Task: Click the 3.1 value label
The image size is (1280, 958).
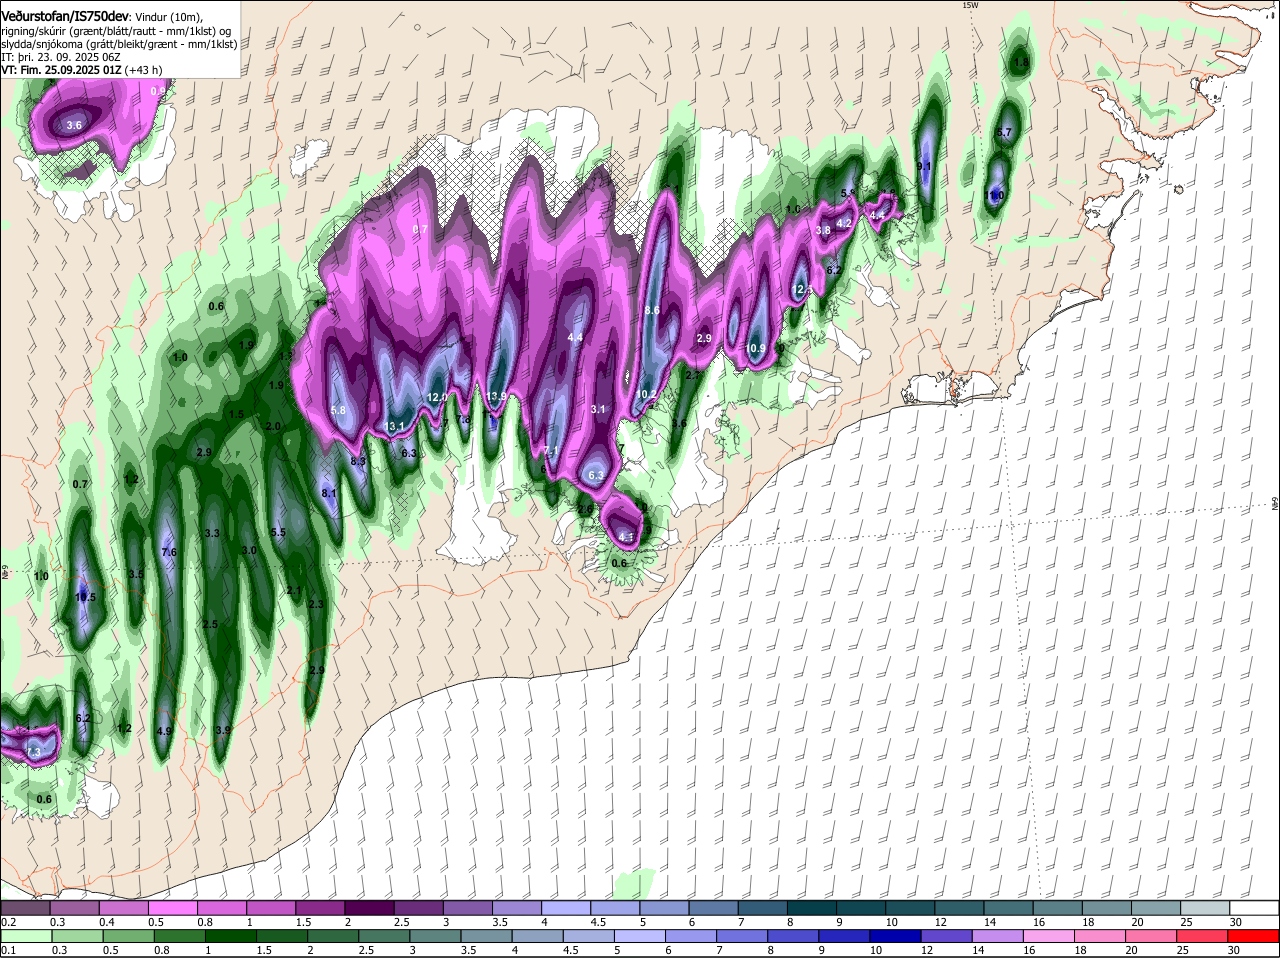Action: [598, 409]
